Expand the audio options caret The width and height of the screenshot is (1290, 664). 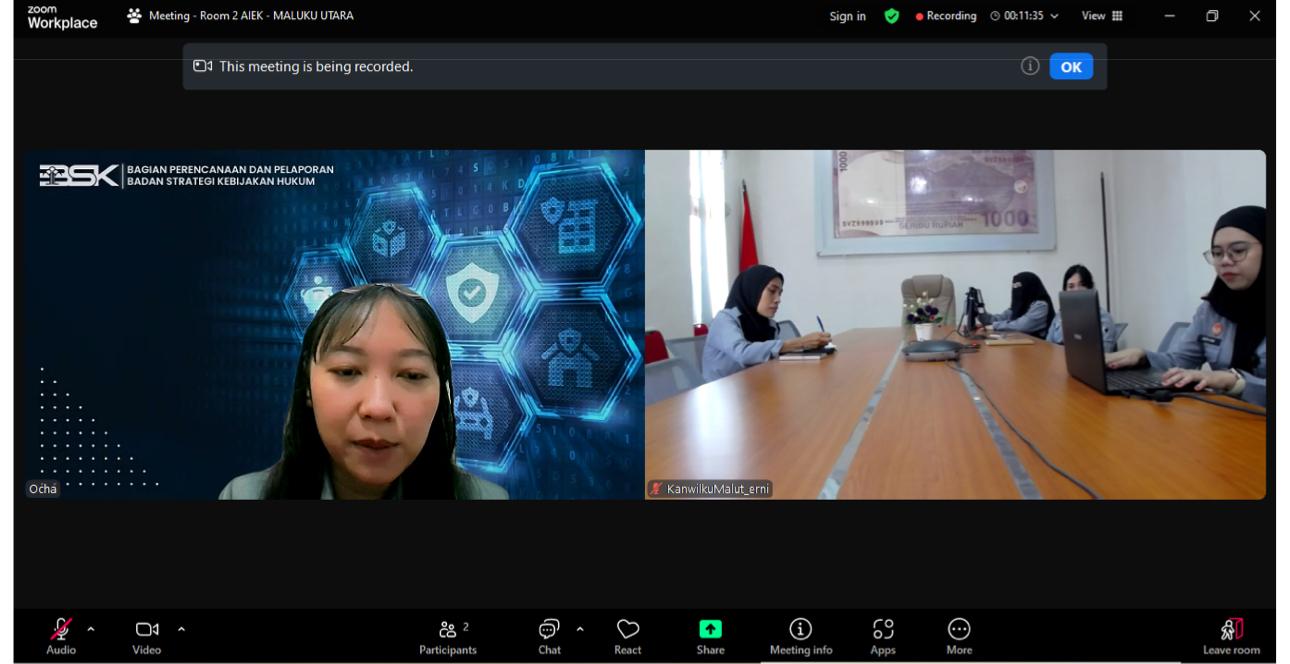tap(91, 629)
